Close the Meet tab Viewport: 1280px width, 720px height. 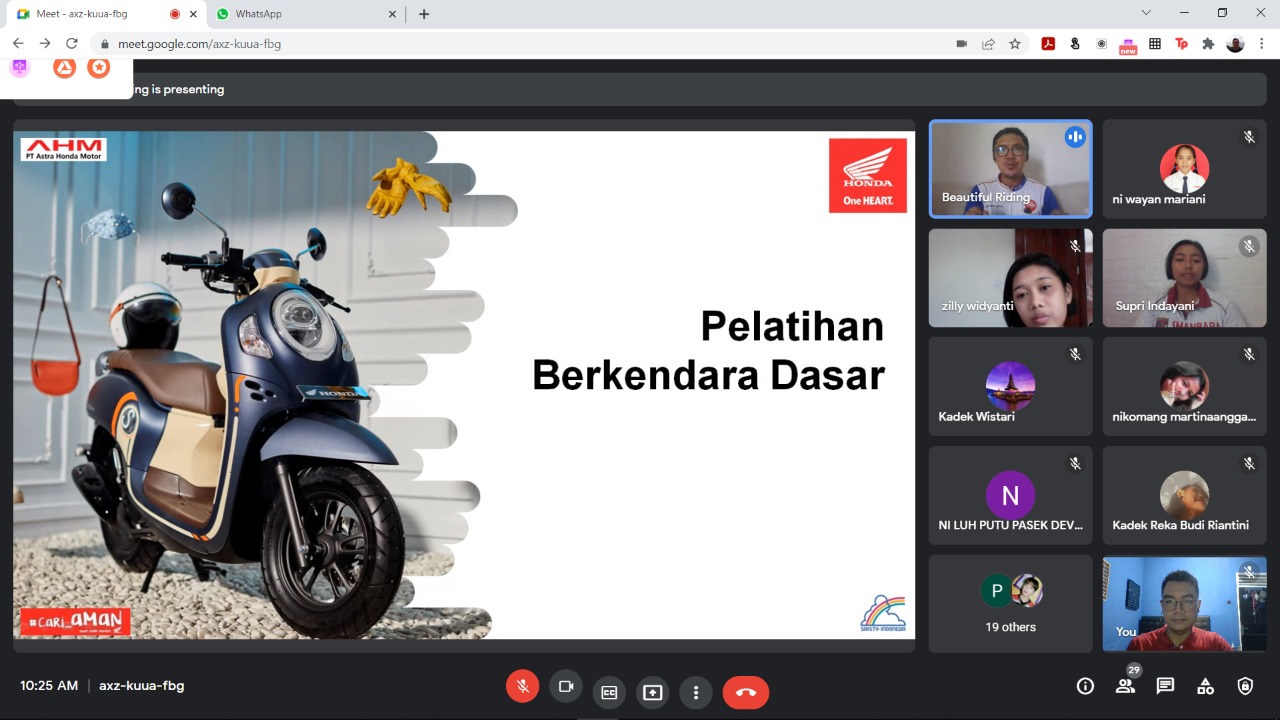click(193, 14)
